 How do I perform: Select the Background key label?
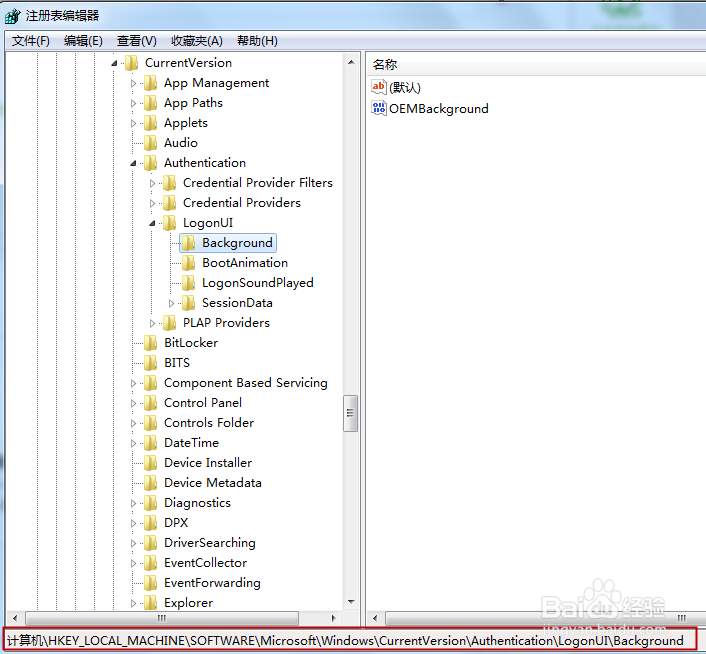point(237,243)
